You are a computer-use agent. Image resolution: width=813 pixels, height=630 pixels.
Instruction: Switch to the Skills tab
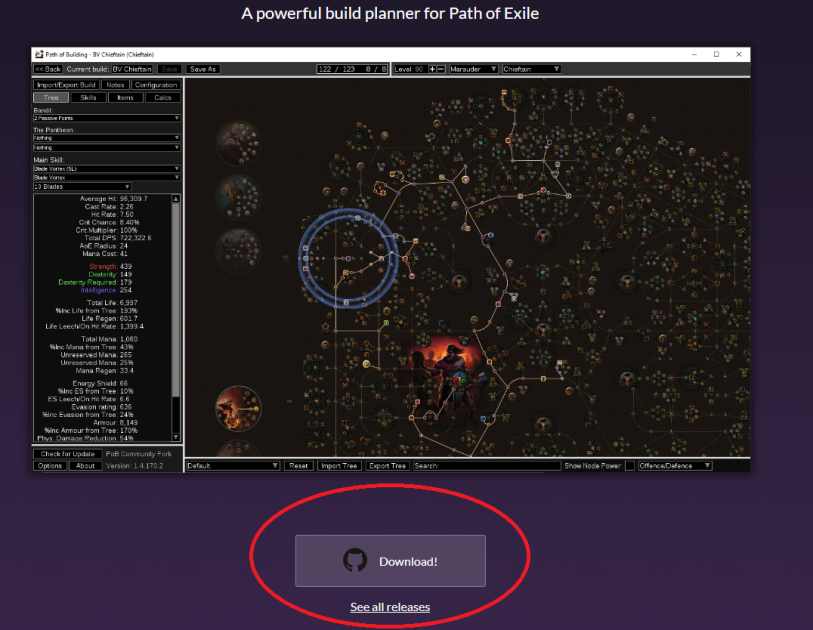[x=88, y=98]
